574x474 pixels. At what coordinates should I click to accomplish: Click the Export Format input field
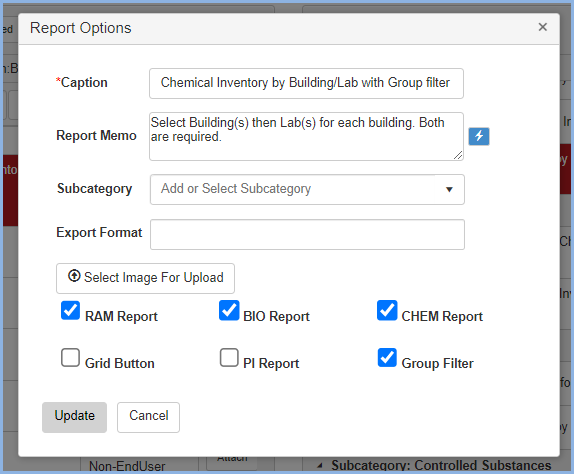point(307,235)
